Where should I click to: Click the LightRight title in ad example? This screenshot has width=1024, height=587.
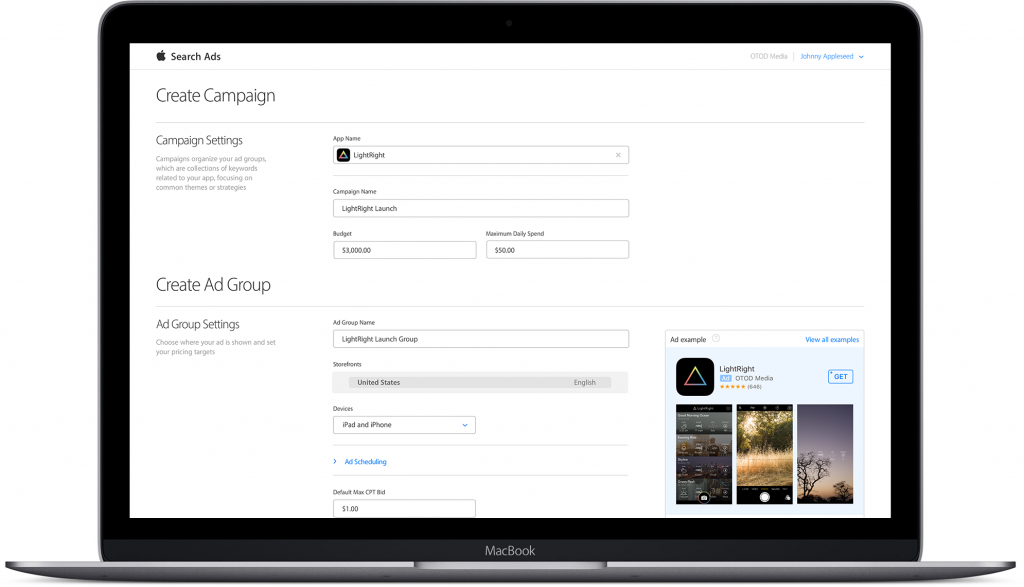pos(737,369)
